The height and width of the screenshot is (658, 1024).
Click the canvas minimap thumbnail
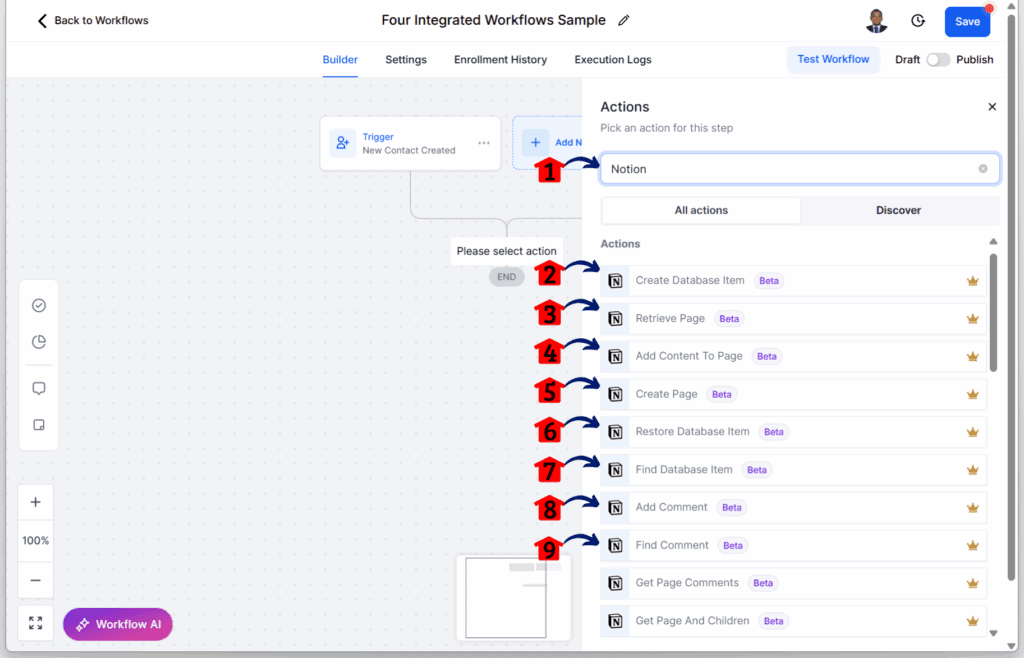pos(513,597)
